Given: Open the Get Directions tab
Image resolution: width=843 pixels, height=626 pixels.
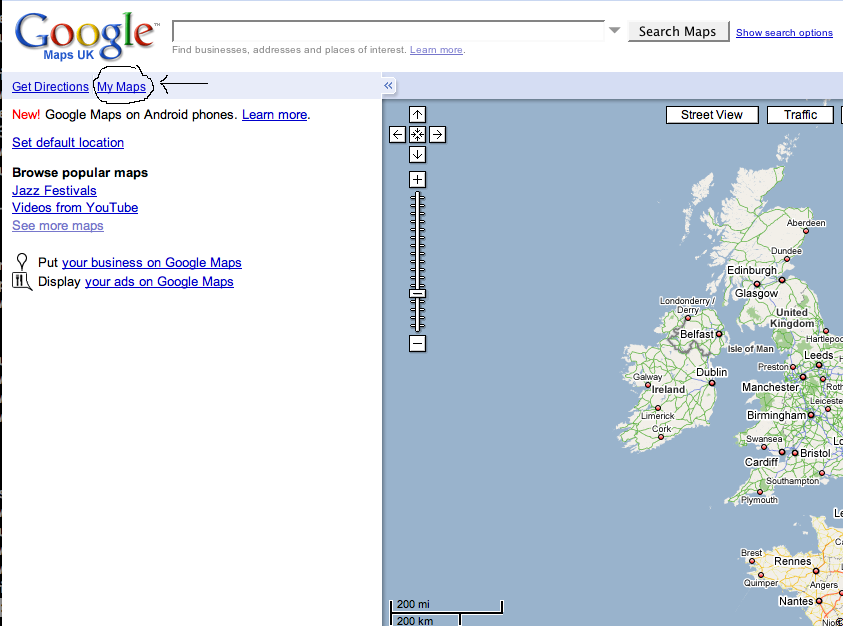Looking at the screenshot, I should (x=50, y=87).
